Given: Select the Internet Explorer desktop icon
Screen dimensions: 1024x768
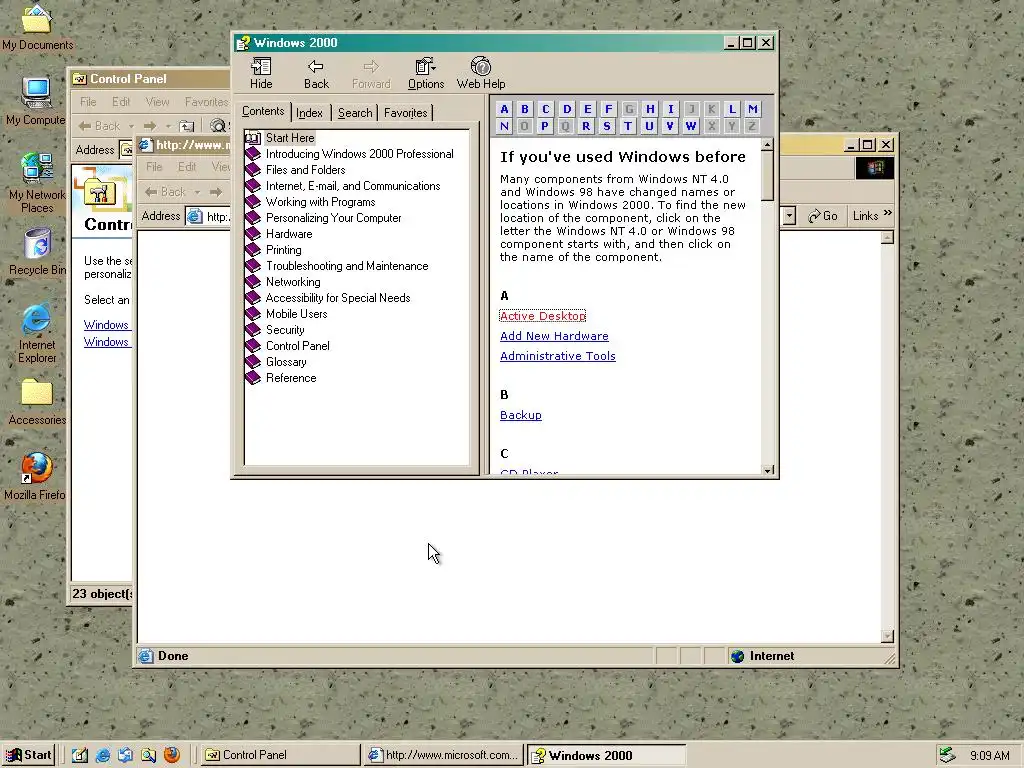Looking at the screenshot, I should coord(37,333).
